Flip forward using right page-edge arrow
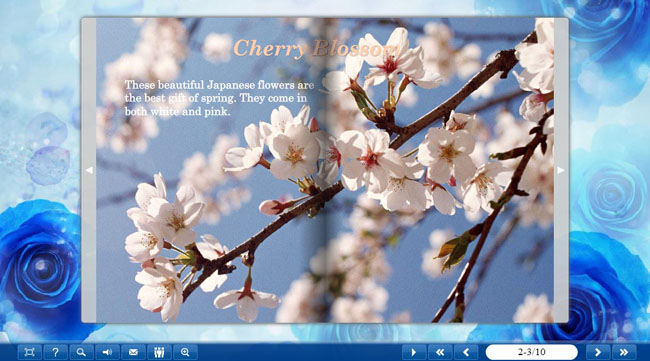 coord(560,170)
